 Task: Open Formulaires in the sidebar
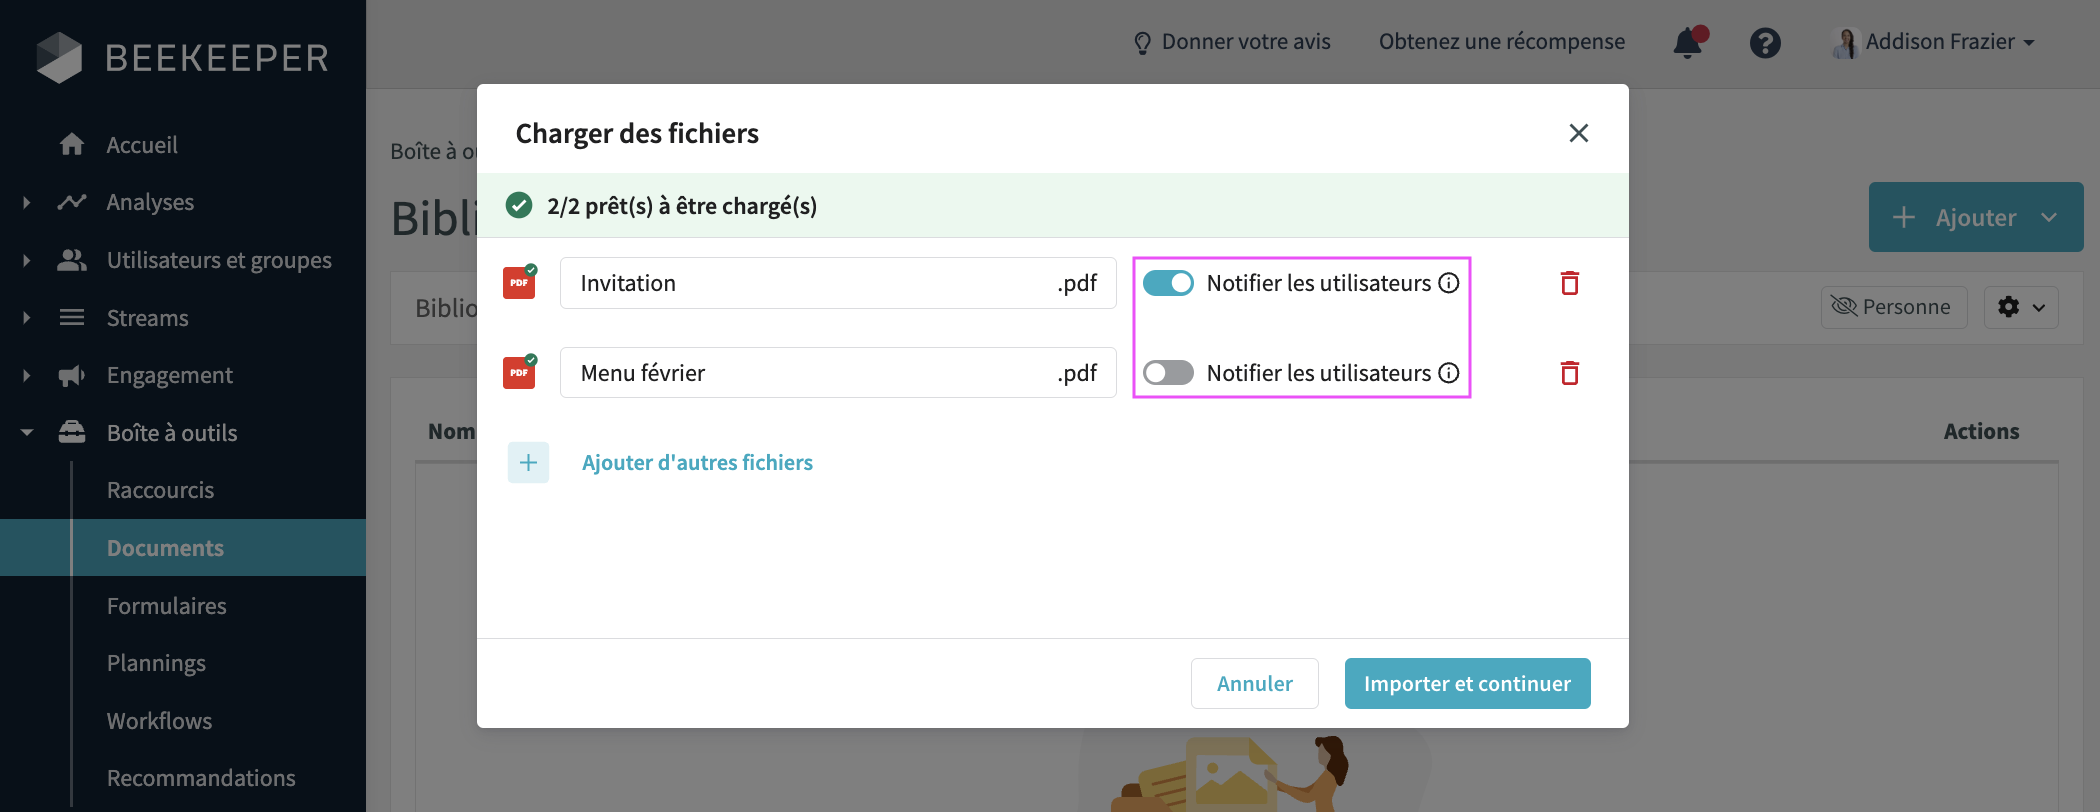(167, 606)
